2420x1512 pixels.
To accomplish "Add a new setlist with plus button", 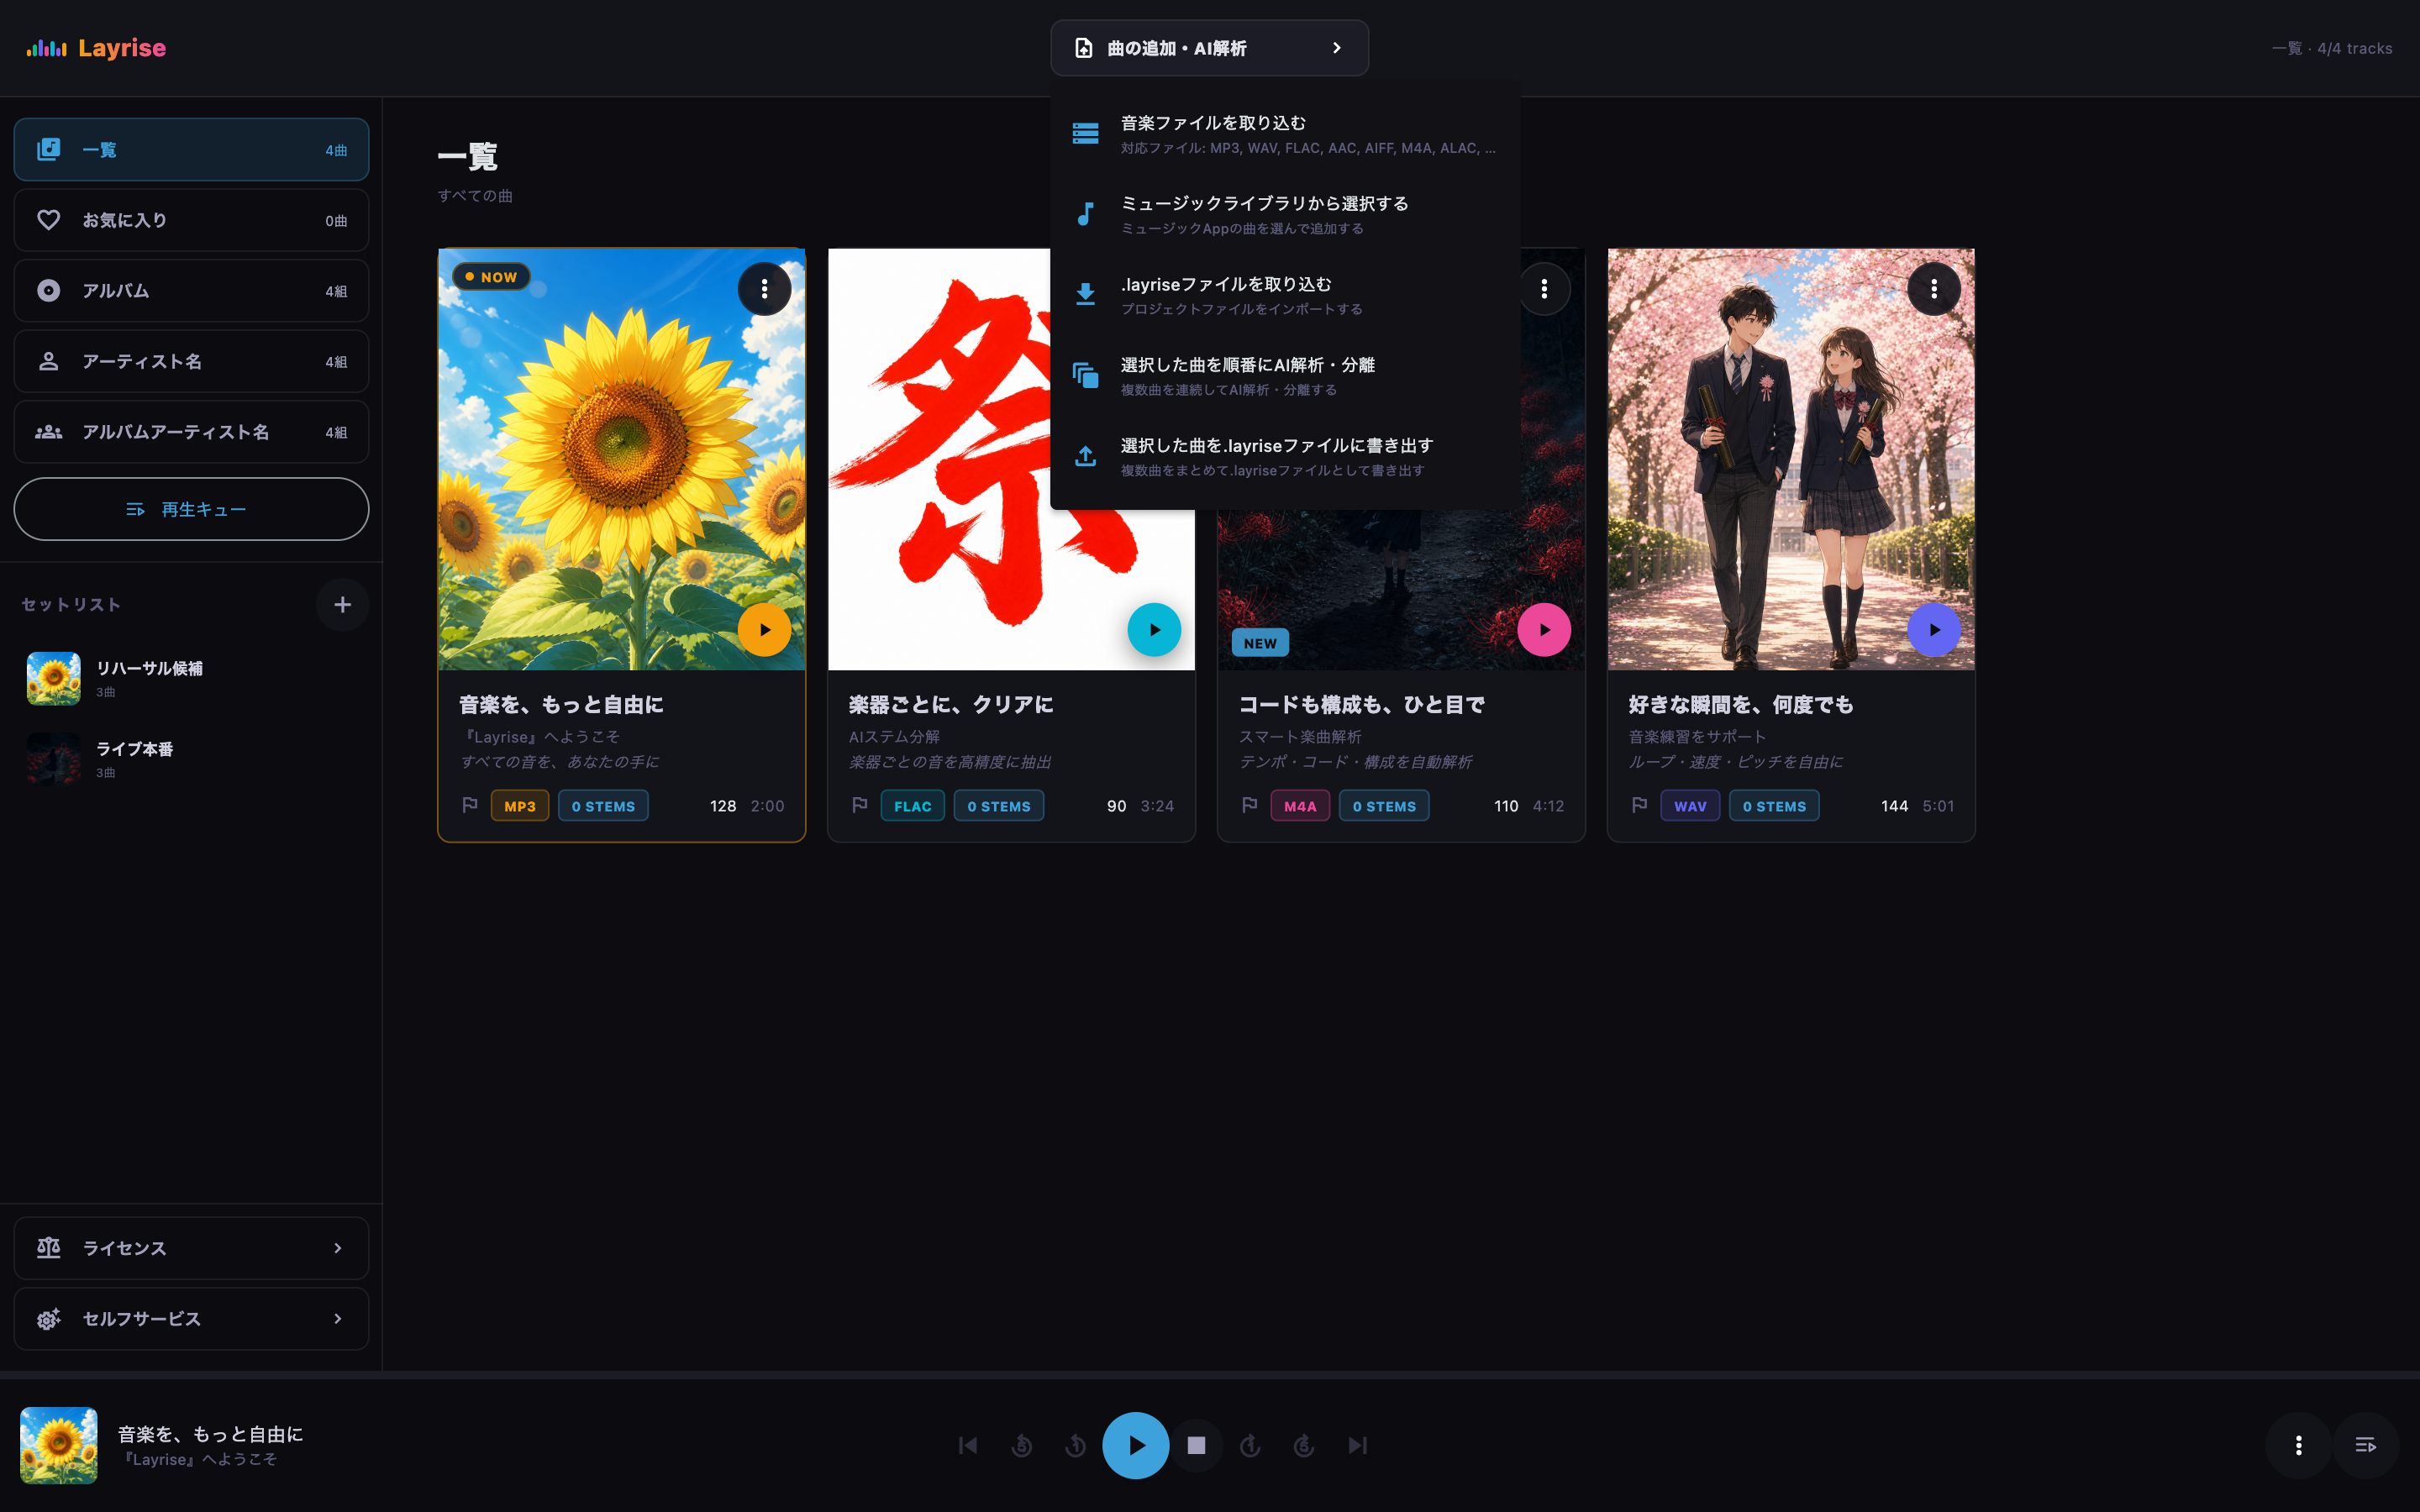I will pos(342,604).
